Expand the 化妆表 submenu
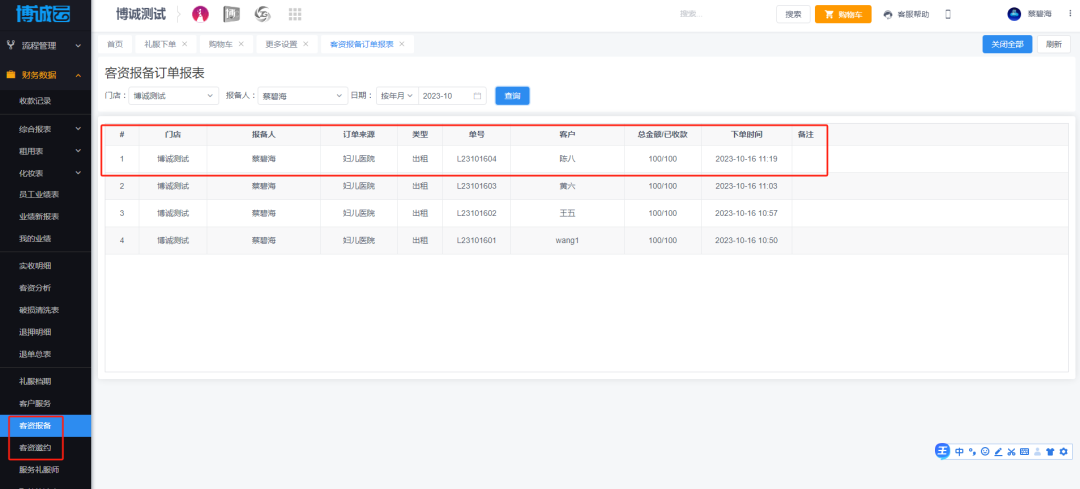The image size is (1080, 489). [79, 173]
